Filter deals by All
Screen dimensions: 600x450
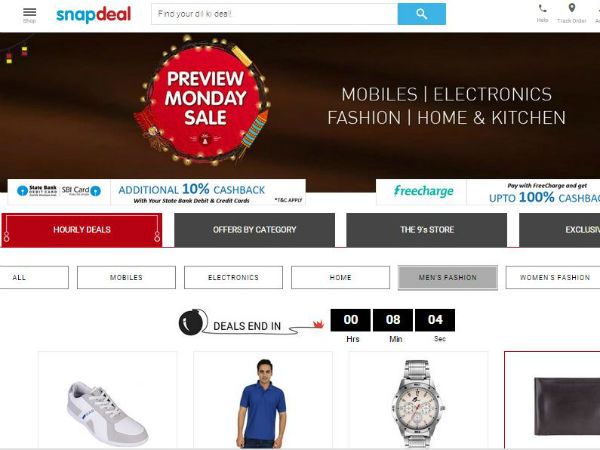tap(34, 277)
